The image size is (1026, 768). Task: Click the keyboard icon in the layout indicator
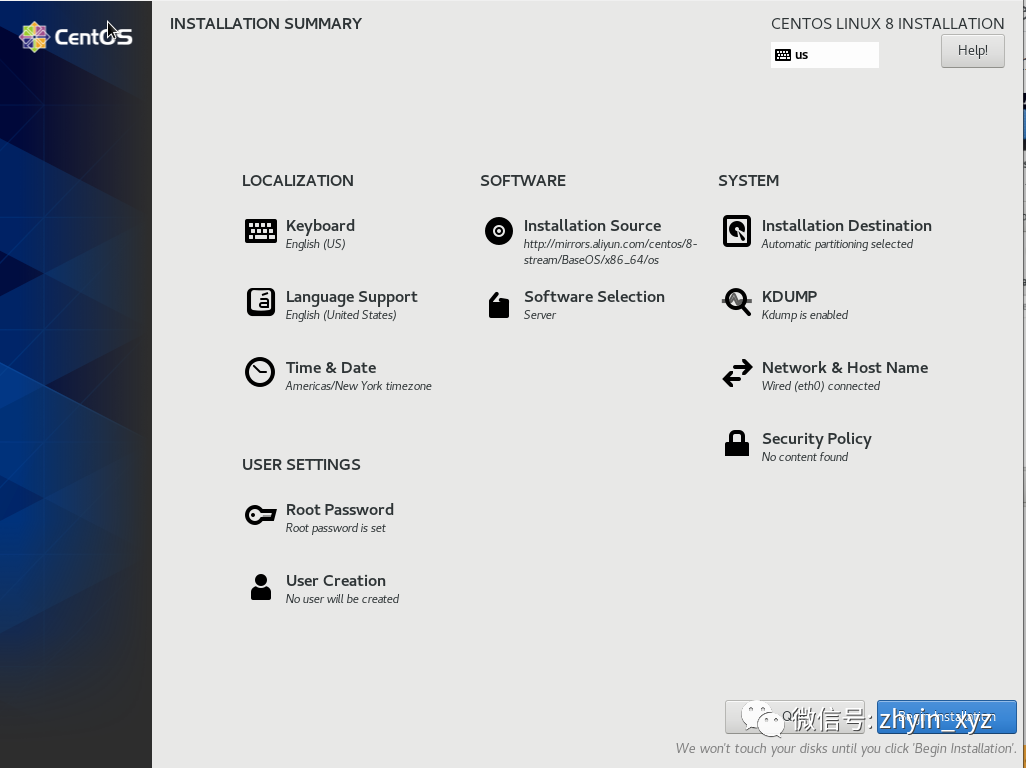[783, 55]
